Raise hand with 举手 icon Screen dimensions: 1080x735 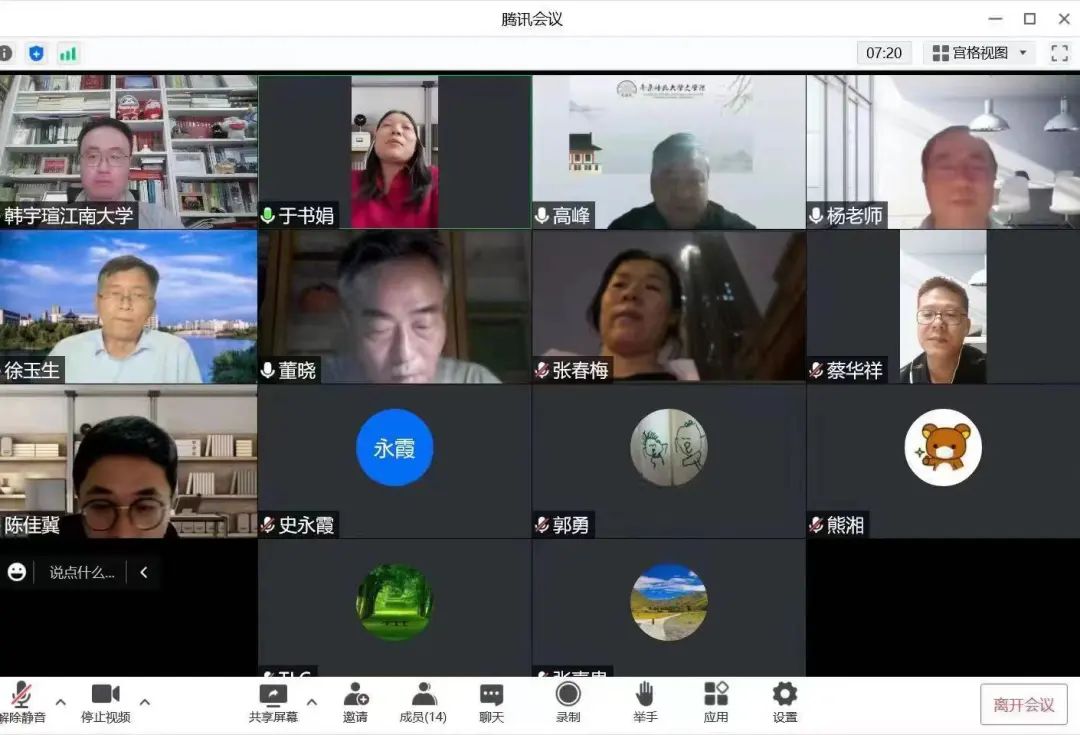(x=645, y=702)
